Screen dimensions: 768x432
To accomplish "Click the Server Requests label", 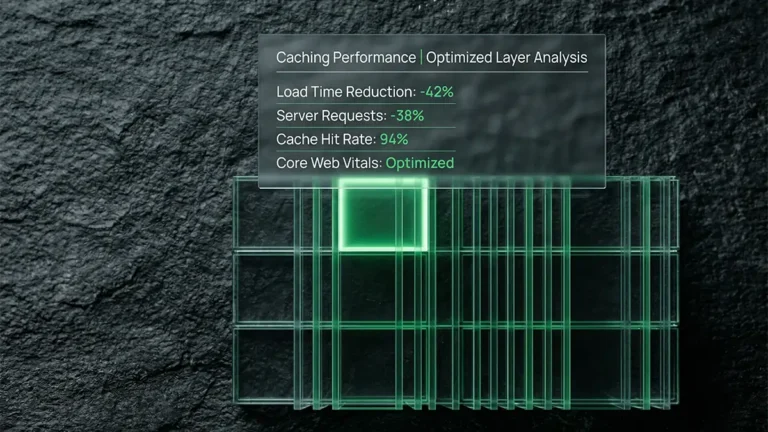I will [330, 115].
